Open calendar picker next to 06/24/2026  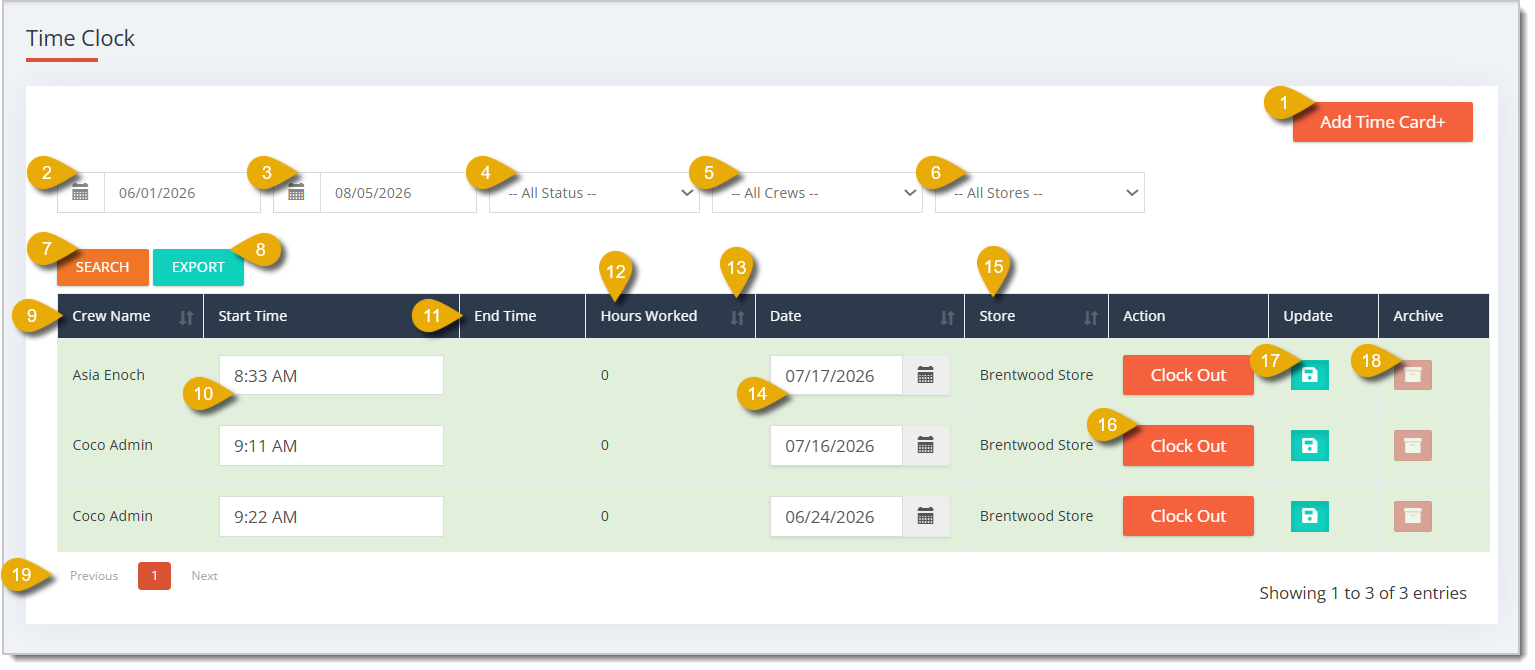(926, 516)
